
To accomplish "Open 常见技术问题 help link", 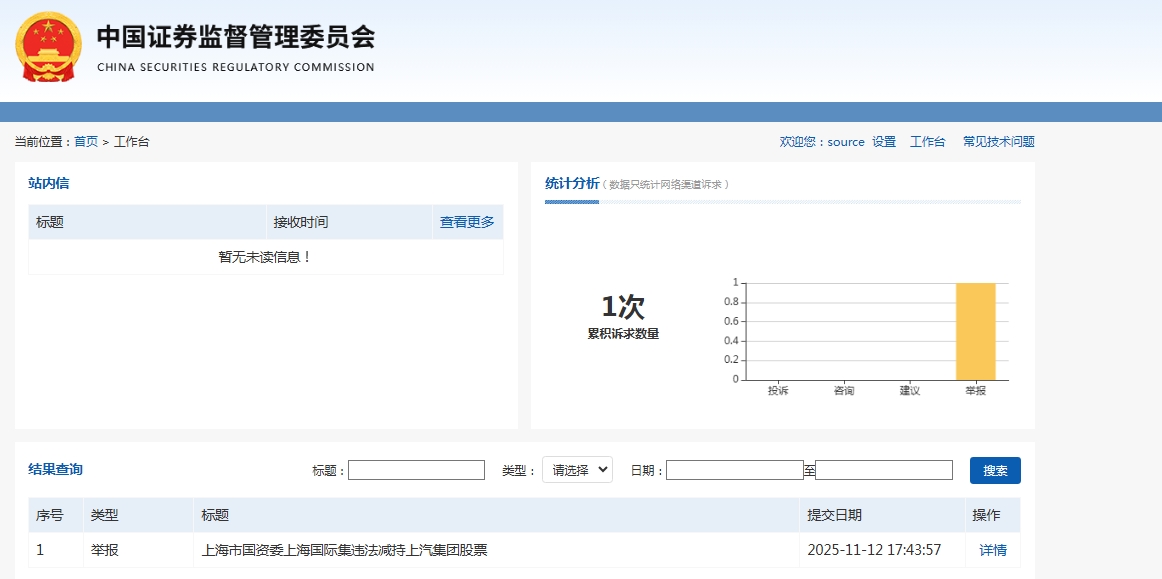I will coord(999,142).
